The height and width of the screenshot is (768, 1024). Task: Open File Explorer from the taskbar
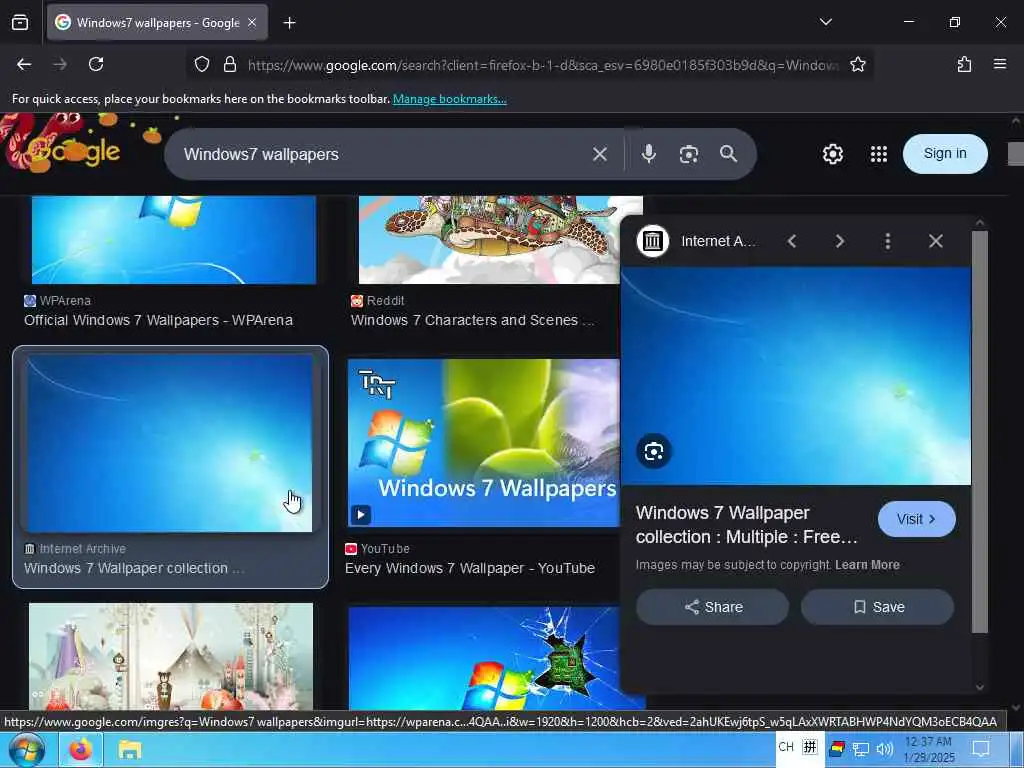pos(129,750)
